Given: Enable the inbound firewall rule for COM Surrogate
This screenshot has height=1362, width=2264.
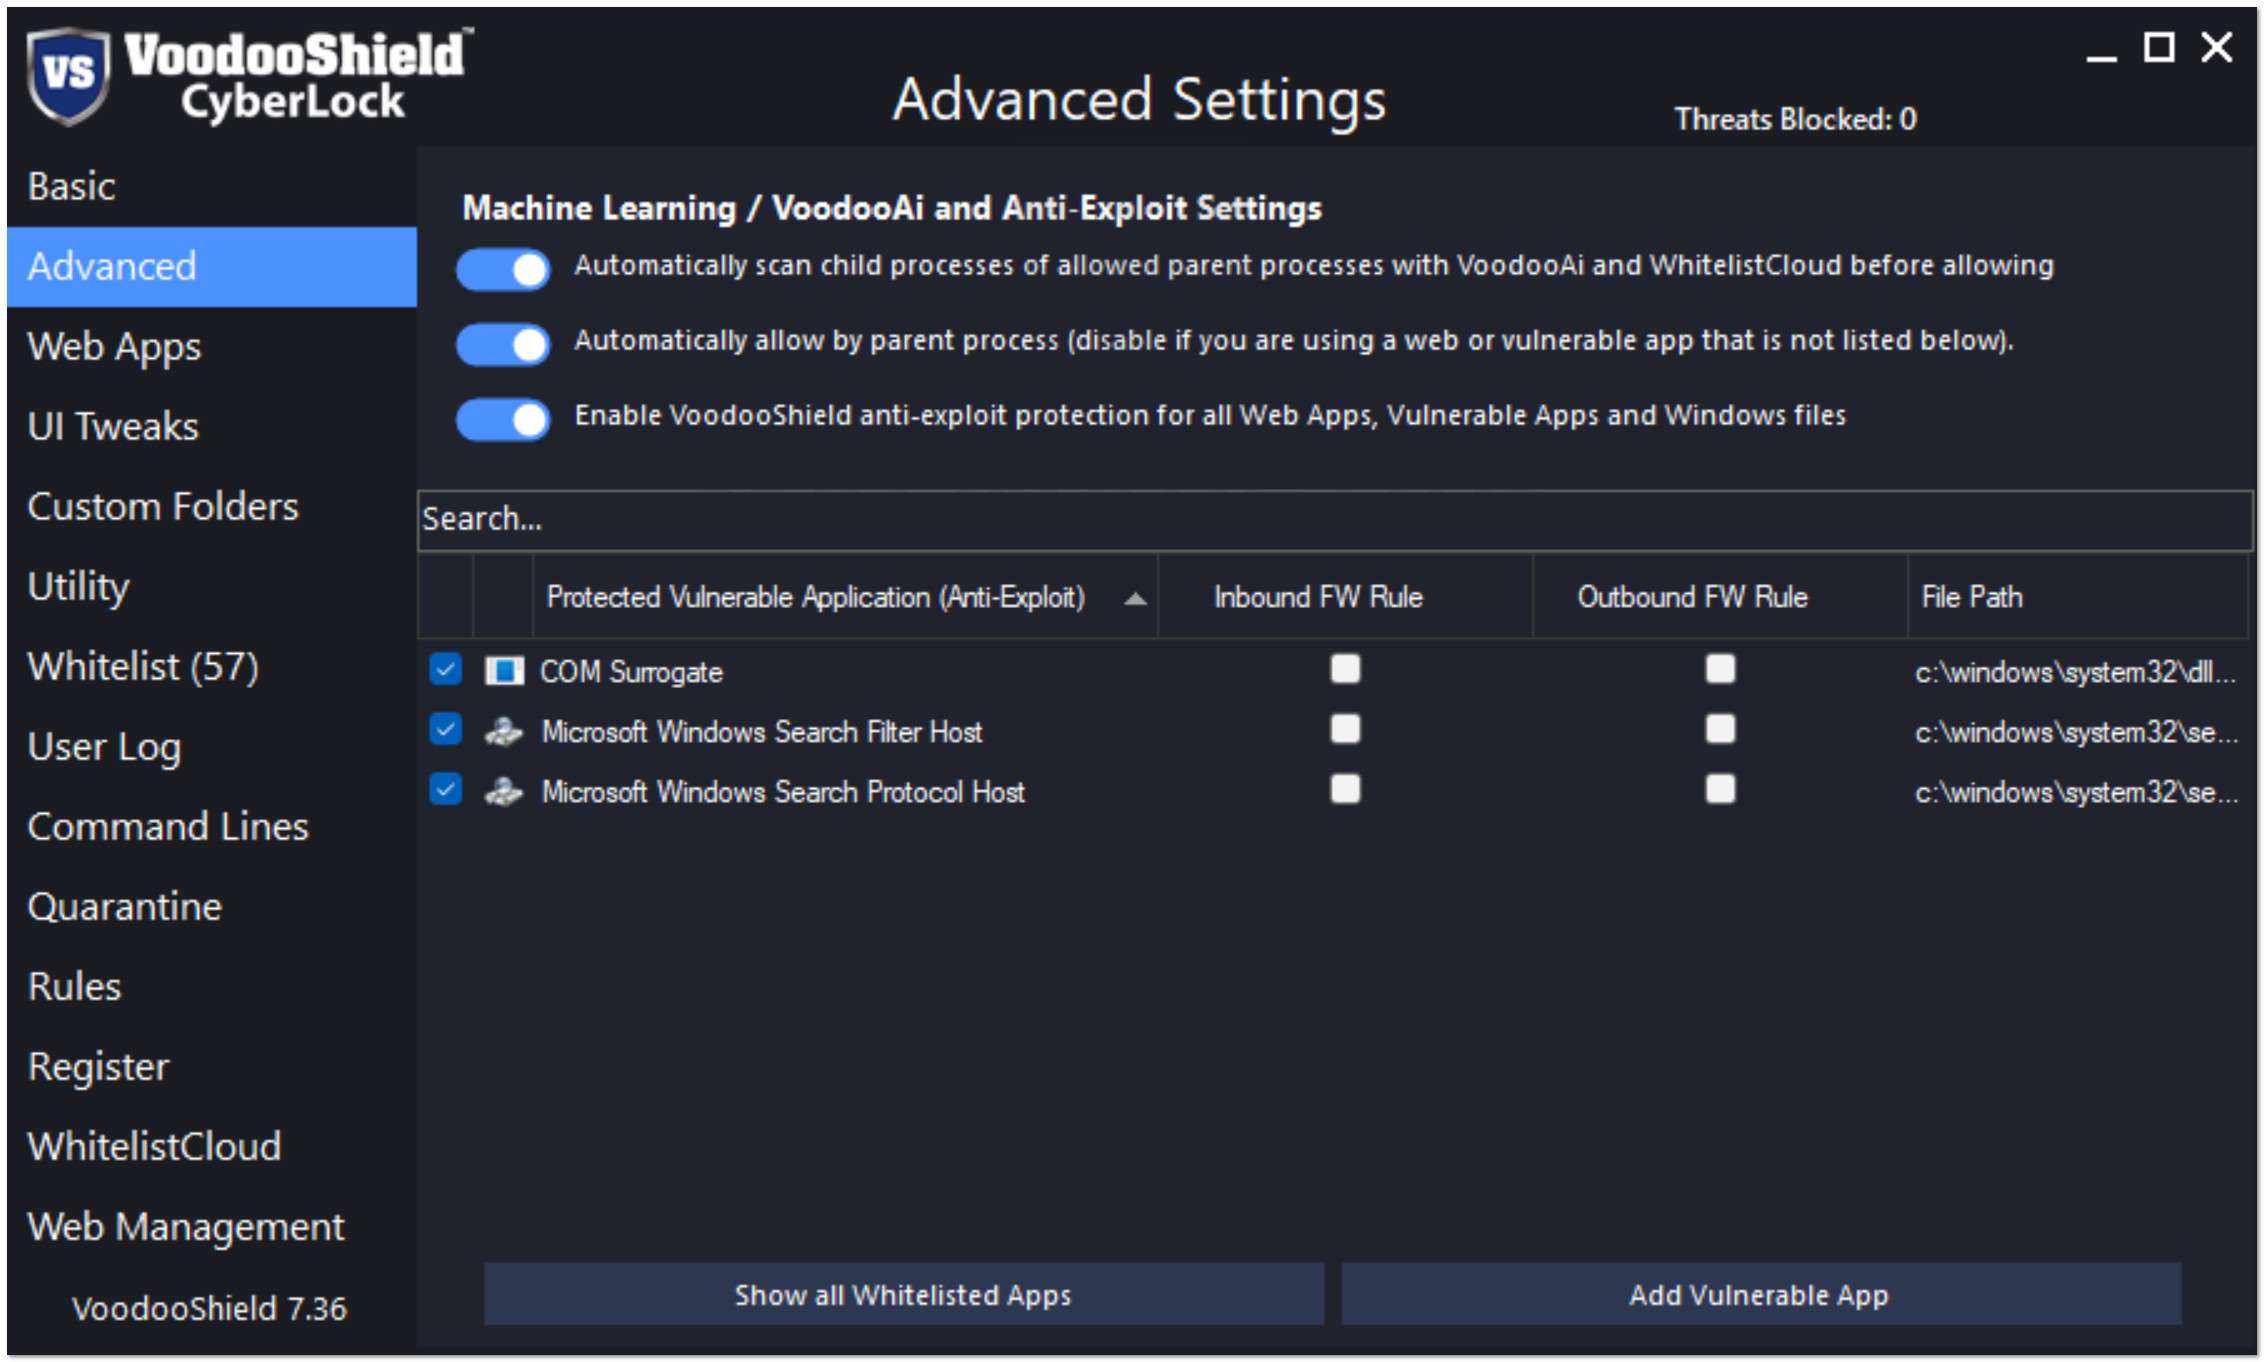Looking at the screenshot, I should coord(1345,669).
